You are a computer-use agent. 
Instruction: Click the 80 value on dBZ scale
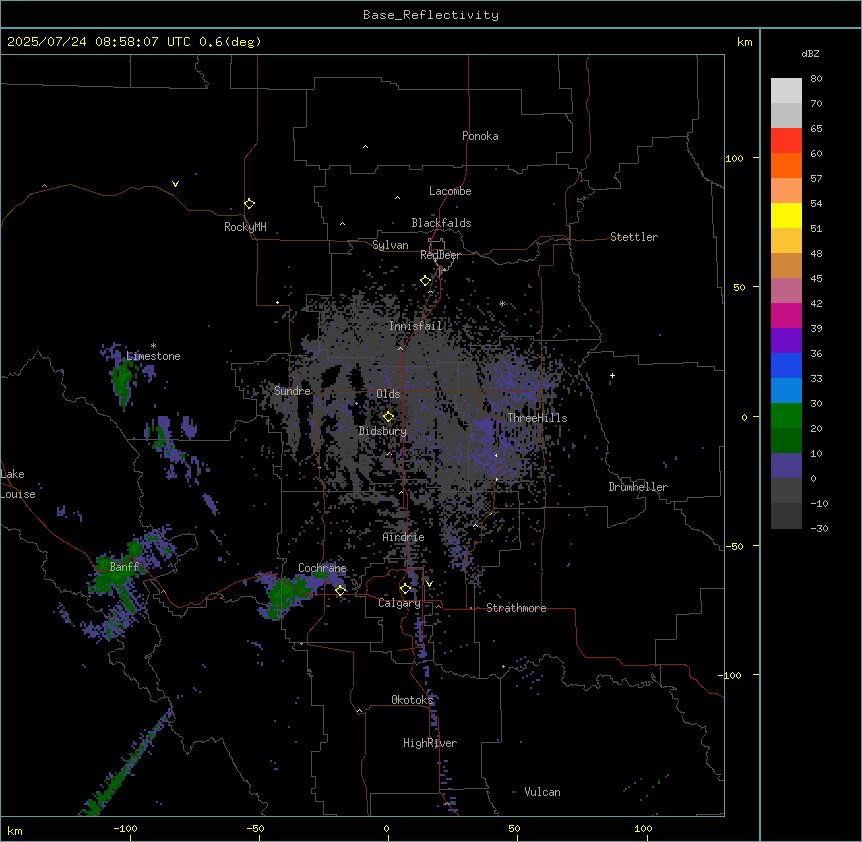coord(816,79)
